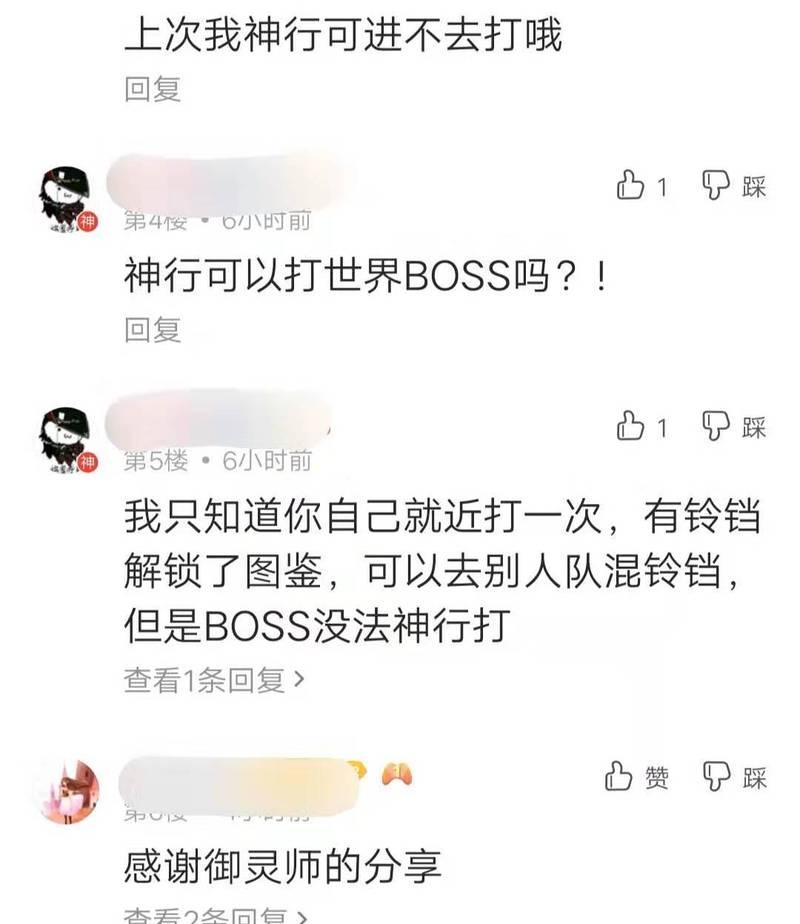Dislike the 第4楼 comment with thumbs-down
The width and height of the screenshot is (800, 924).
733,186
